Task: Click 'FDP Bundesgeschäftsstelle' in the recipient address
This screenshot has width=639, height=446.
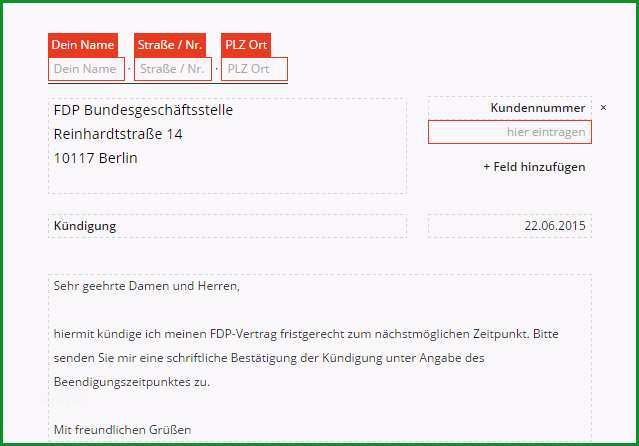Action: tap(143, 110)
